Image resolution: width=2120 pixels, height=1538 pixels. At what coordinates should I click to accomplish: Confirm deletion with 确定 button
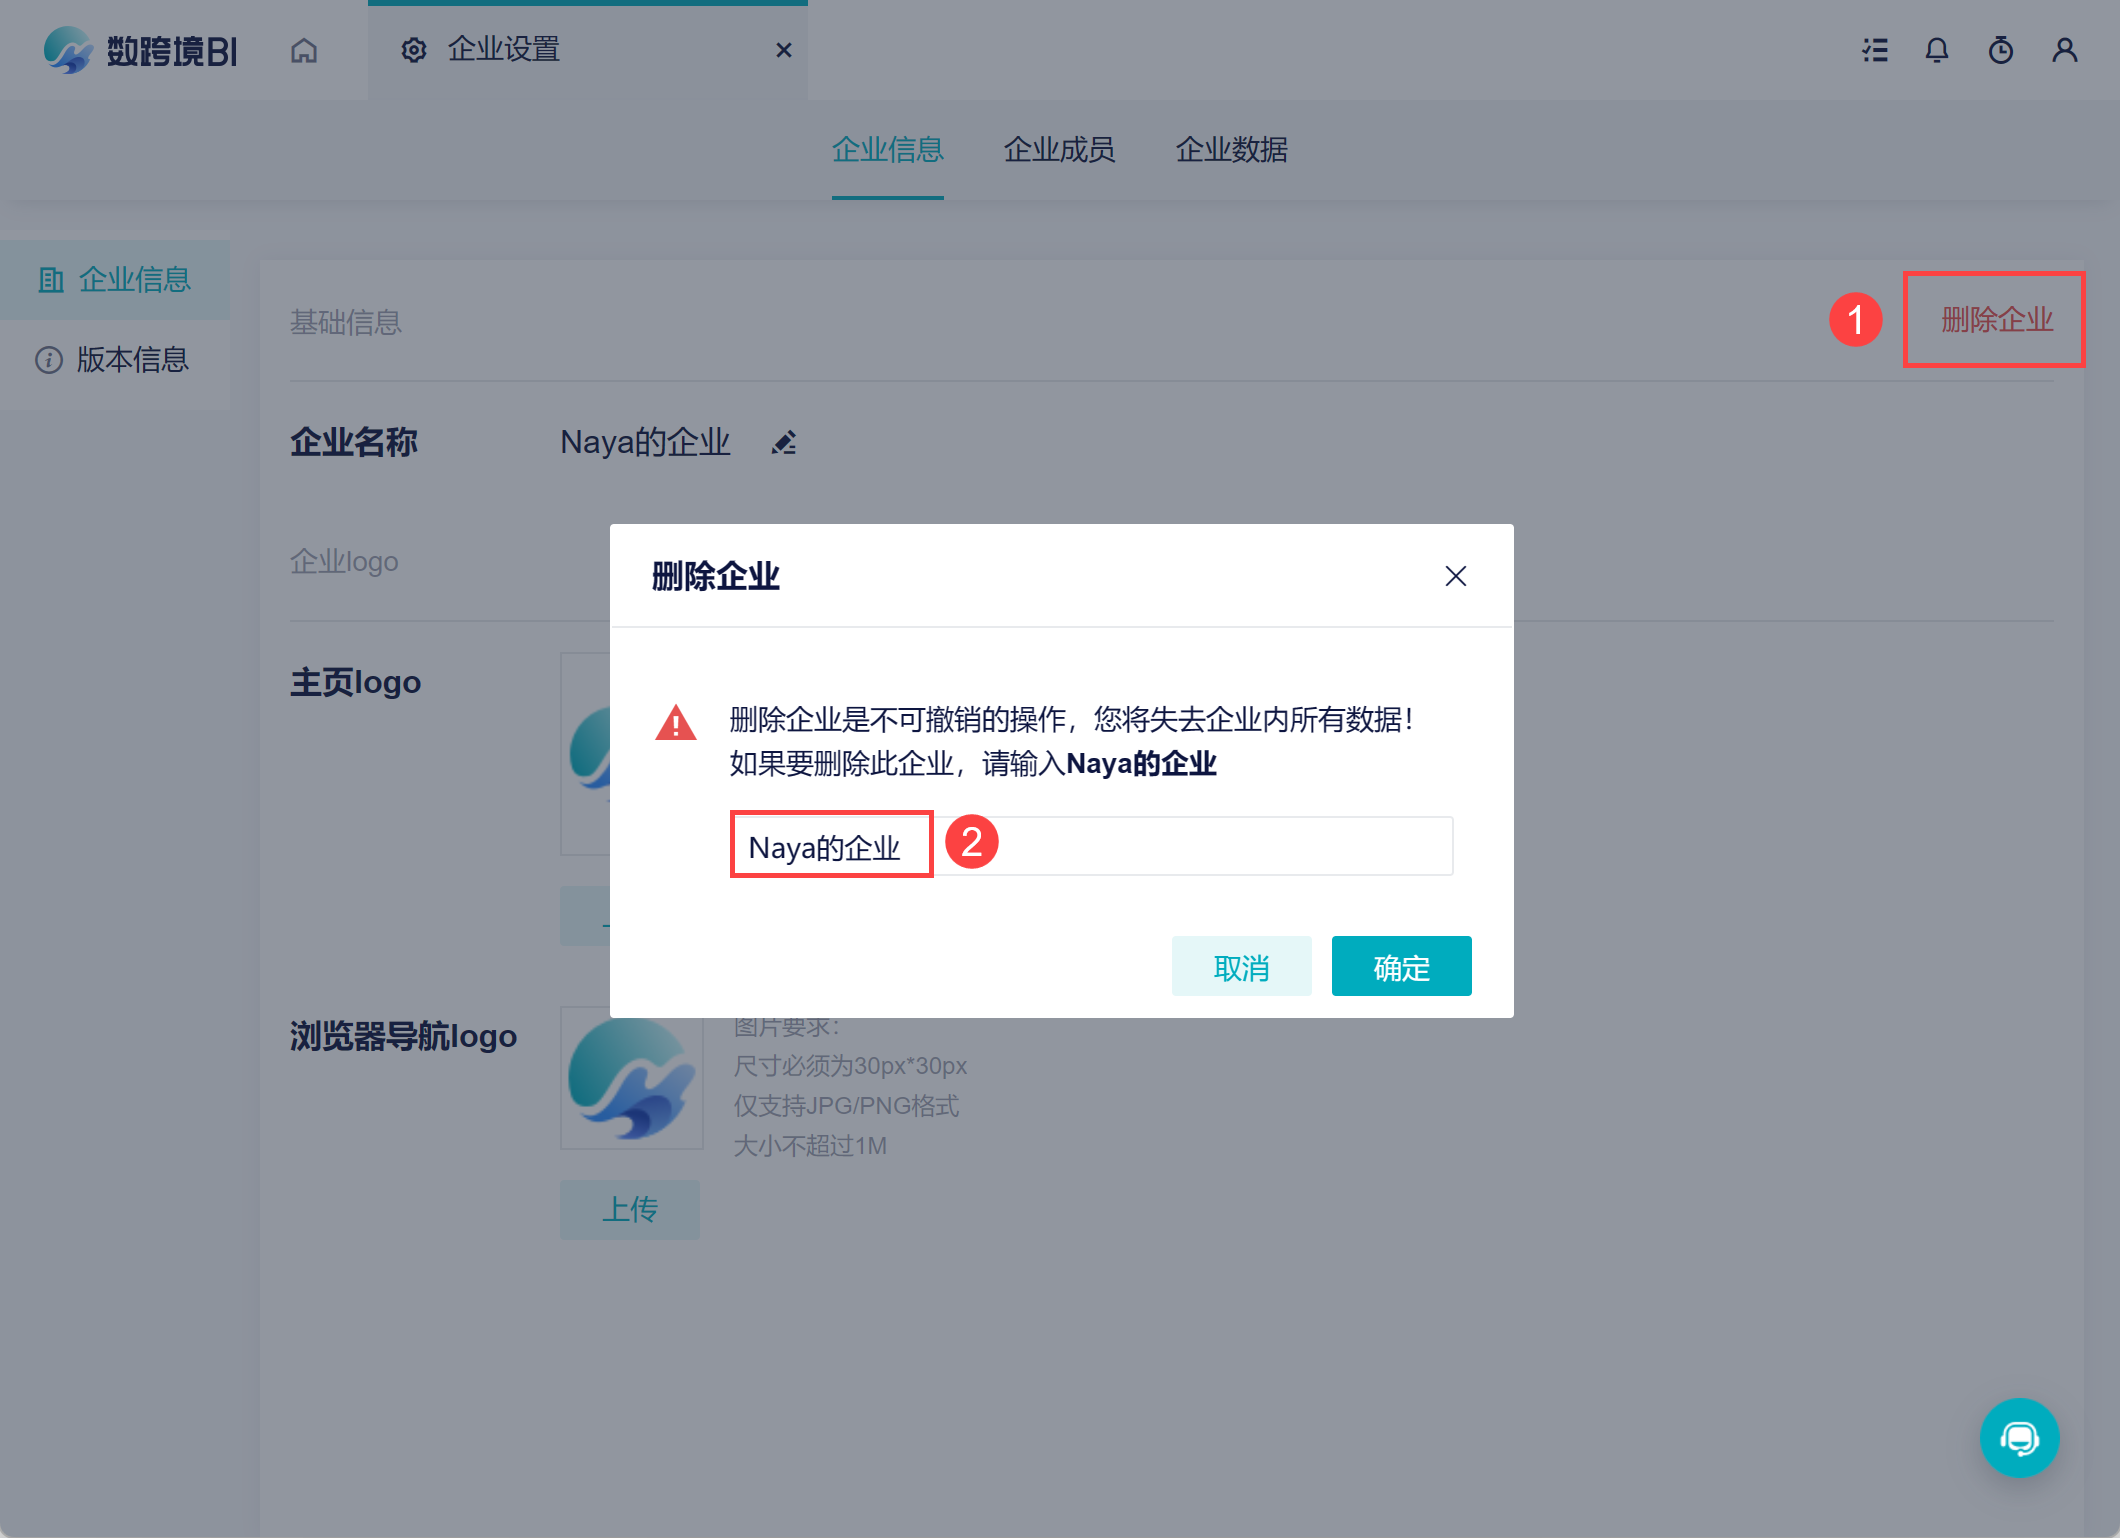pyautogui.click(x=1401, y=966)
